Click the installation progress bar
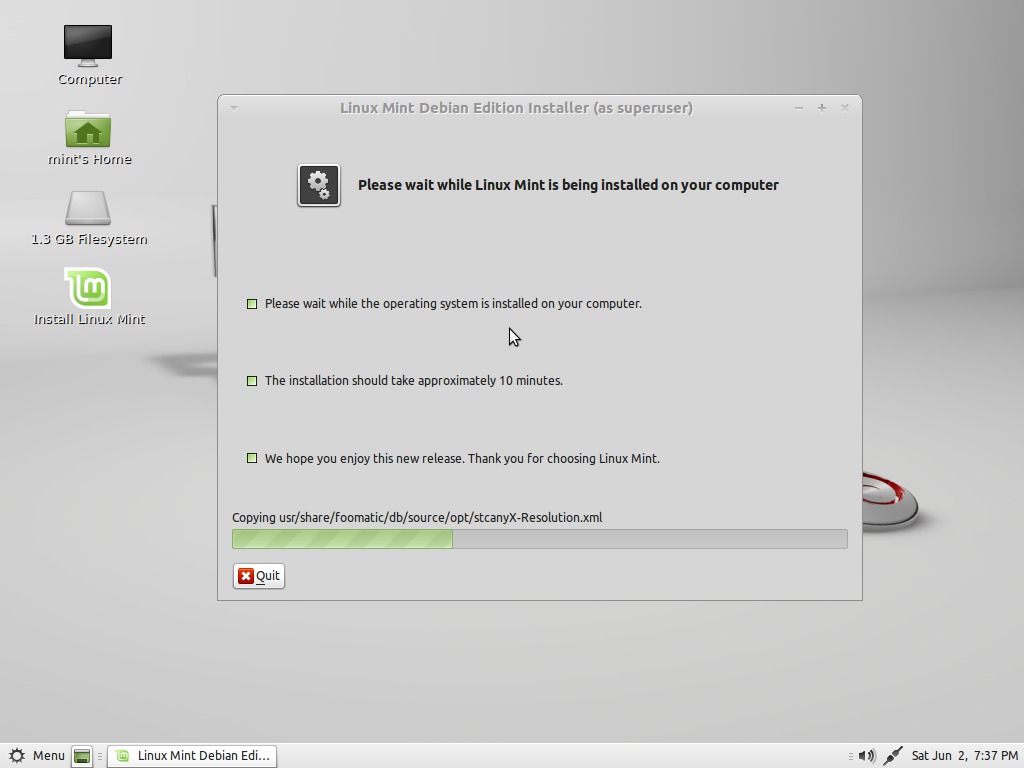Viewport: 1024px width, 768px height. click(539, 539)
